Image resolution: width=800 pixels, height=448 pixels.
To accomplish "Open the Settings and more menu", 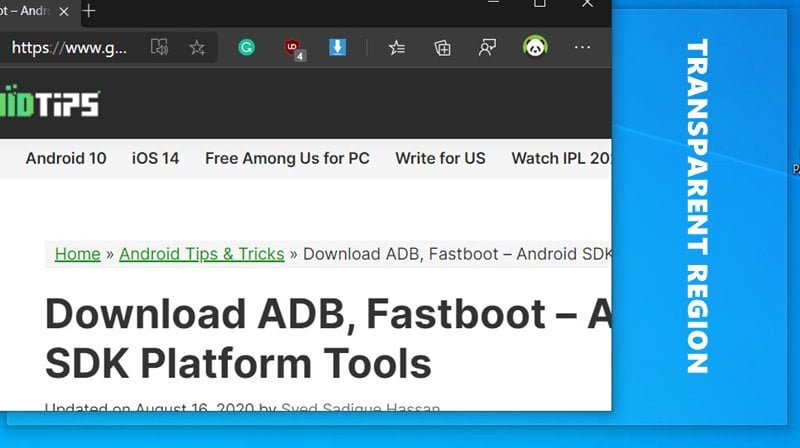I will [x=582, y=47].
